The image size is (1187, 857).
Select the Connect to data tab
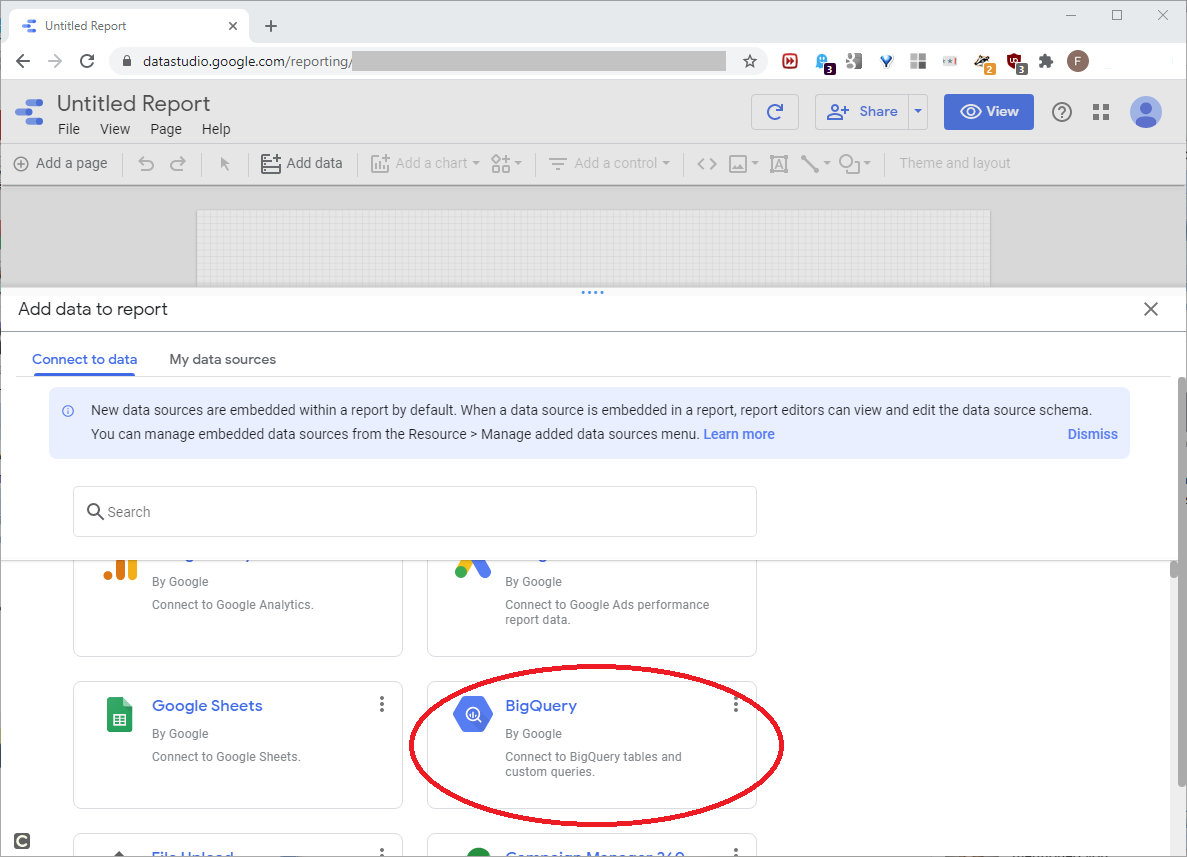point(84,360)
